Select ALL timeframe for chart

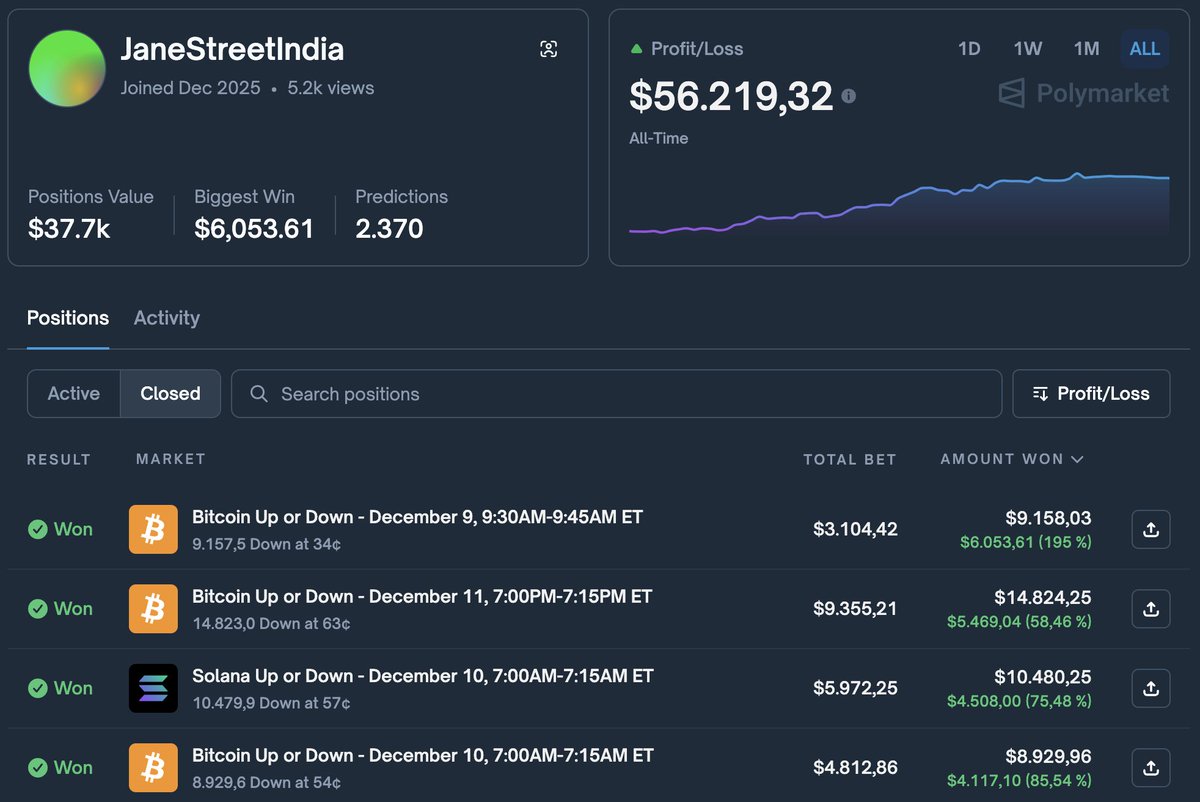pos(1144,49)
